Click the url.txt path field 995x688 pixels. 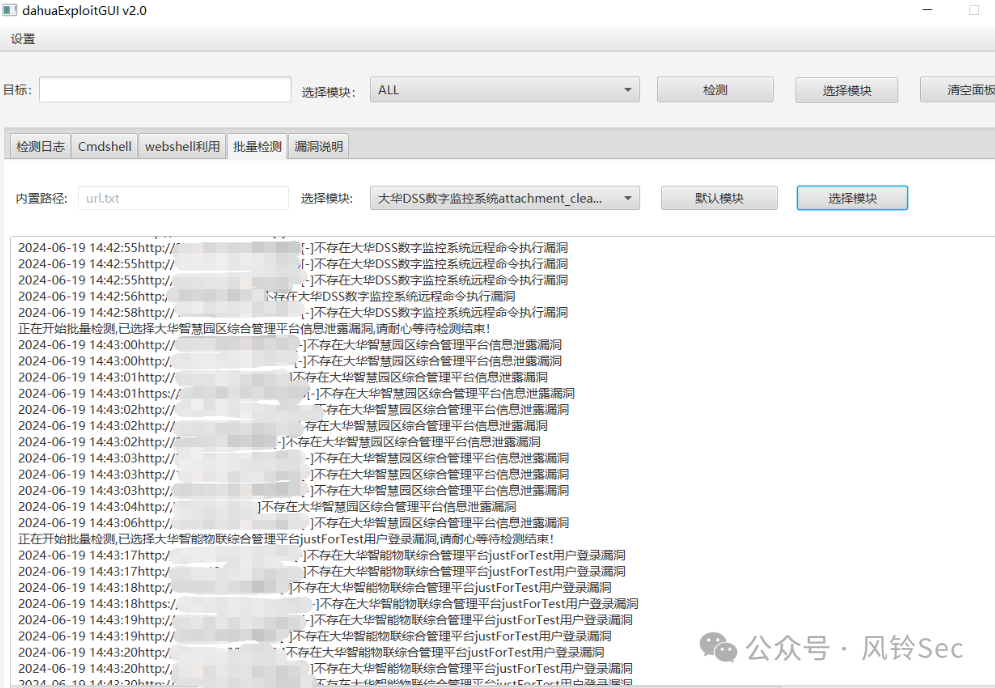click(183, 198)
